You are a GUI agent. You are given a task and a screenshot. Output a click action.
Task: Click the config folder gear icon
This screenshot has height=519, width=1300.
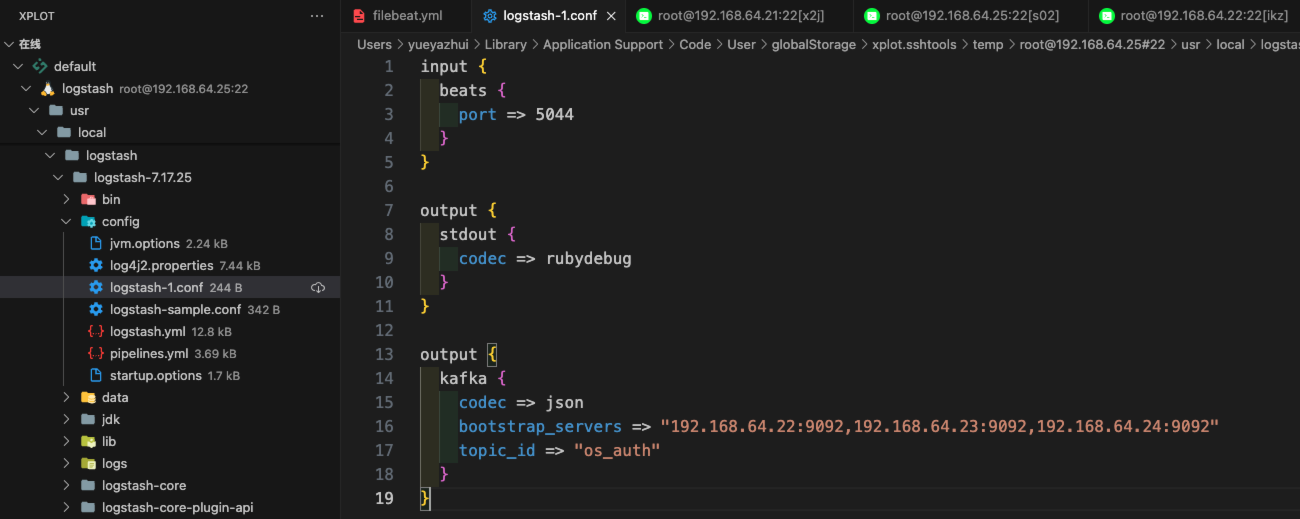click(x=88, y=222)
